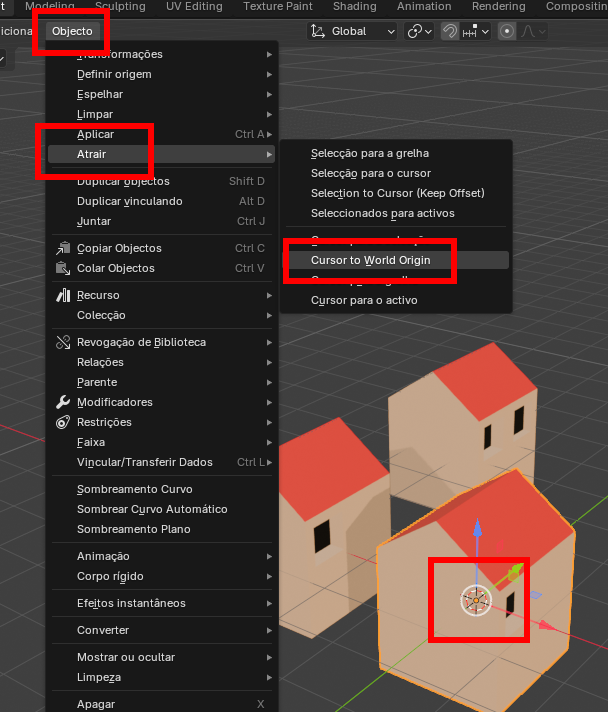
Task: Open Converter submenu
Action: 161,630
